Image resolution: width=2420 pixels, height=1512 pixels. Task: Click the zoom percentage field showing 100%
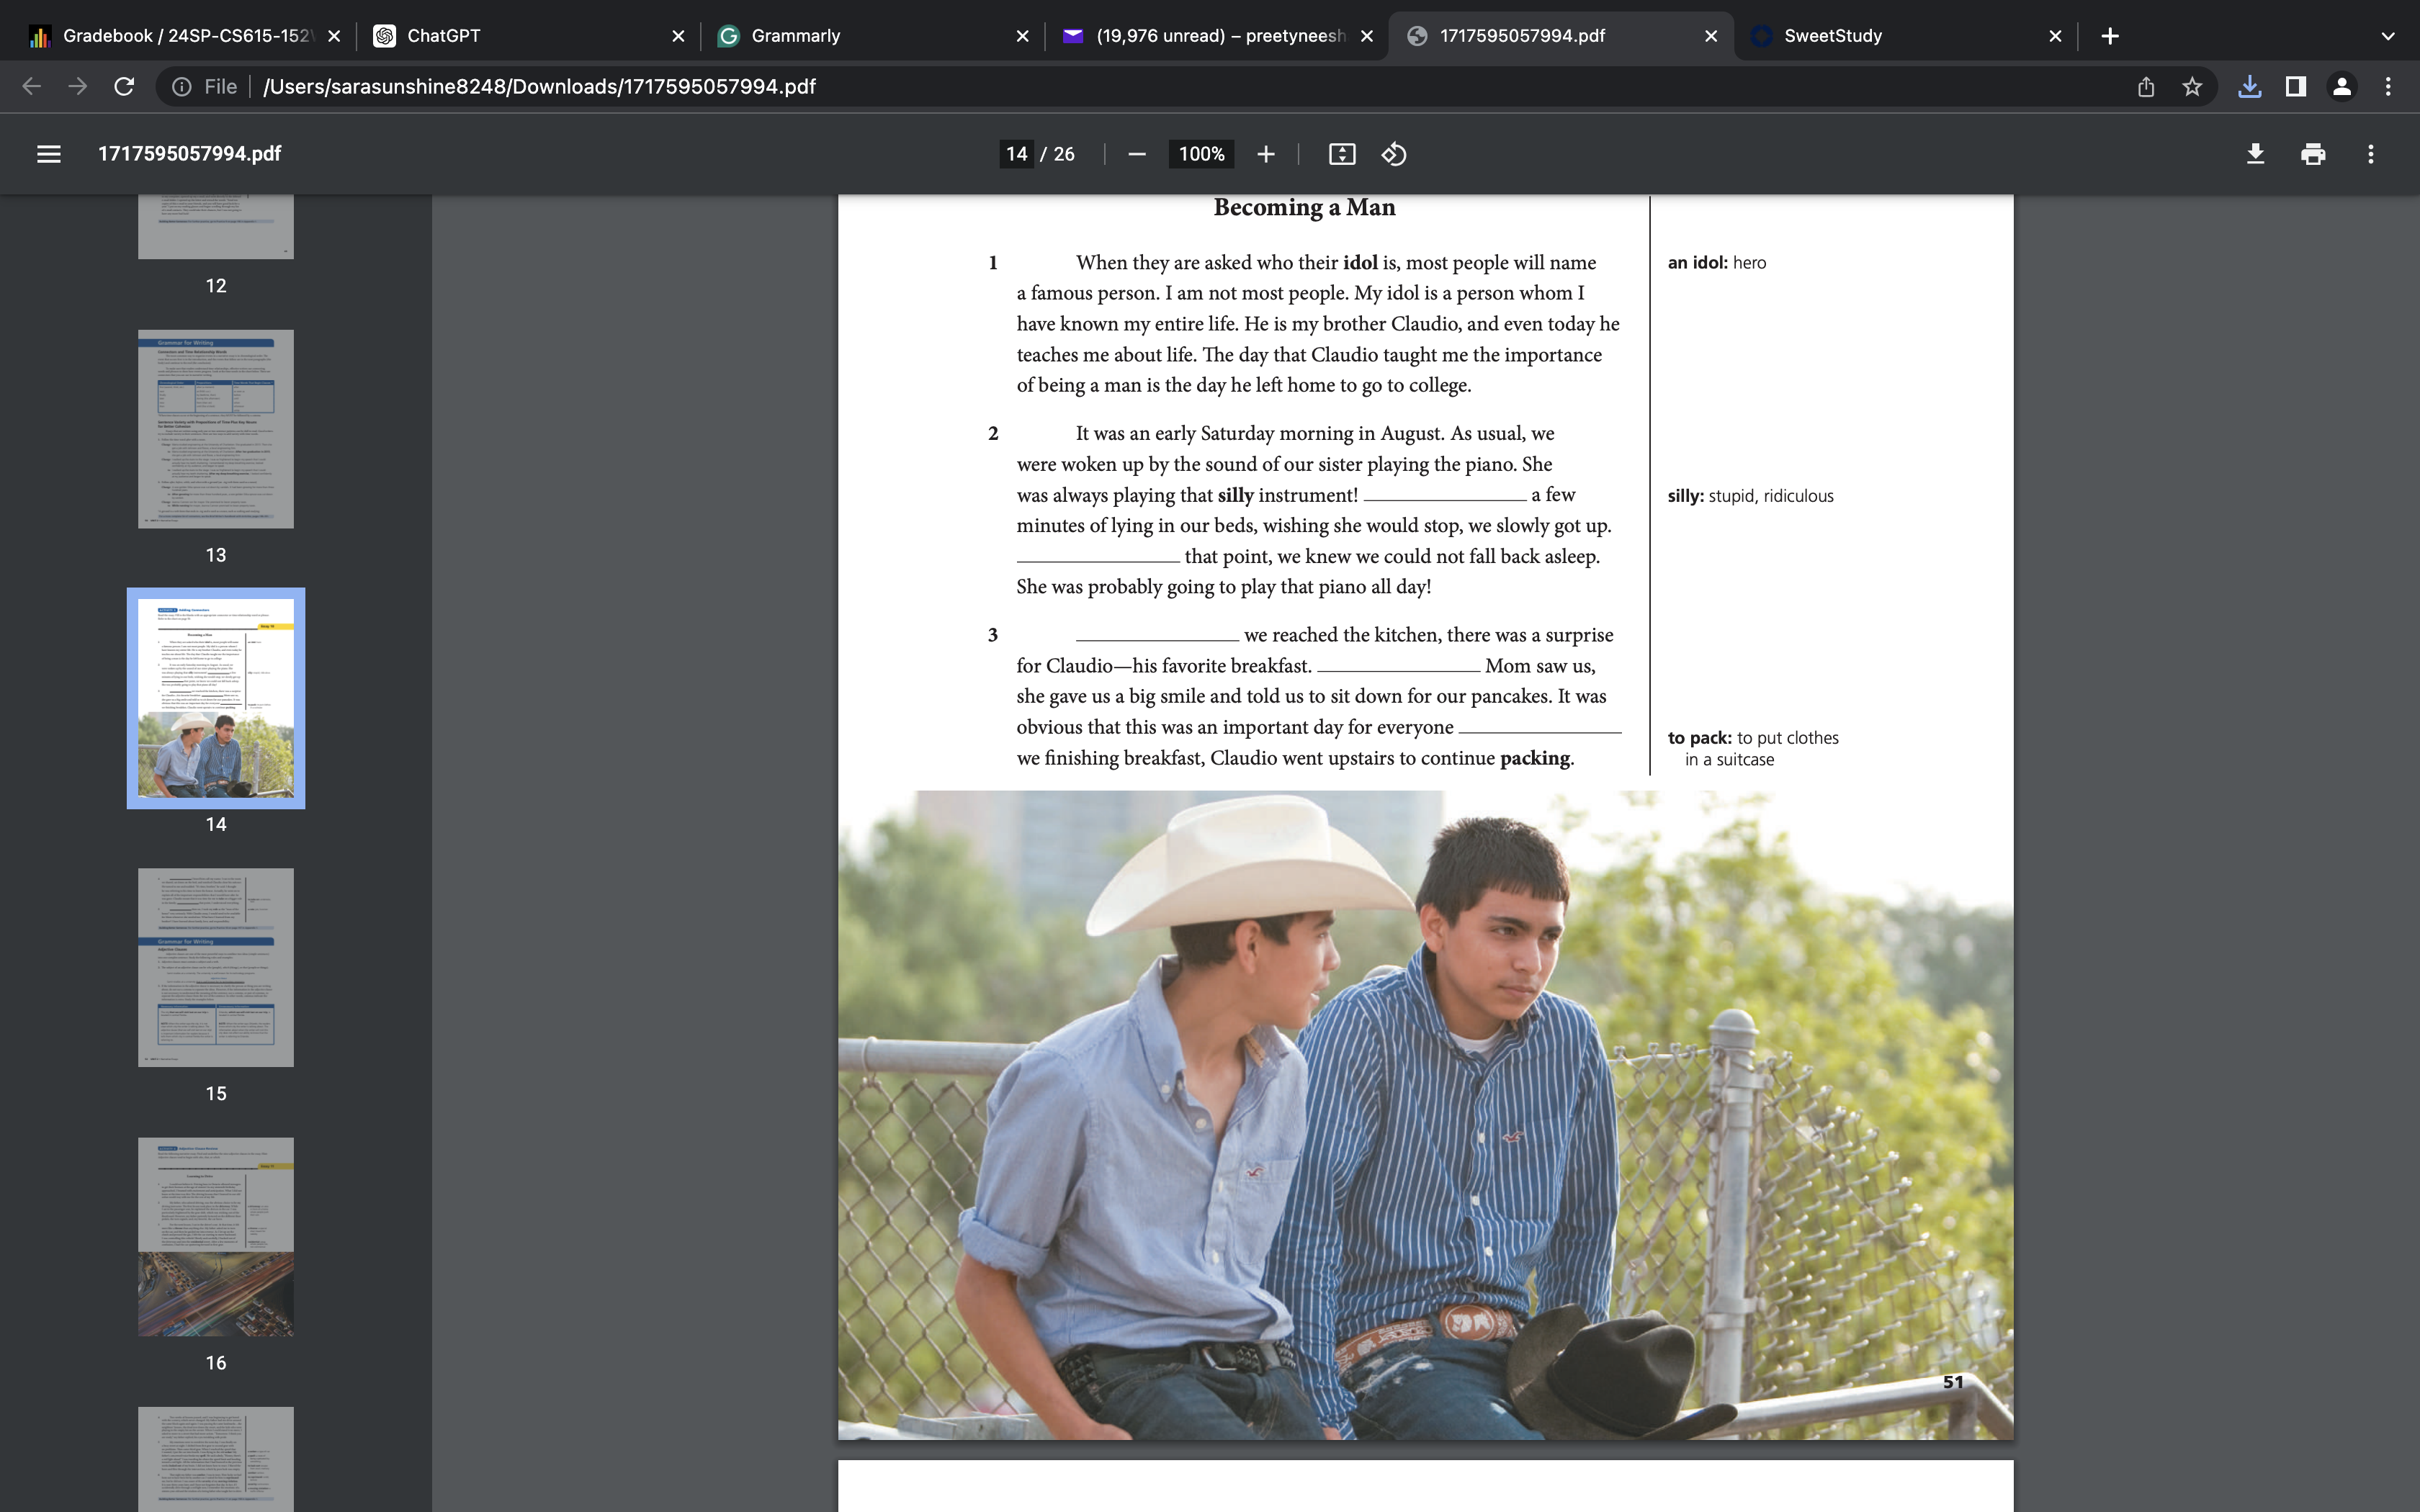click(1201, 154)
